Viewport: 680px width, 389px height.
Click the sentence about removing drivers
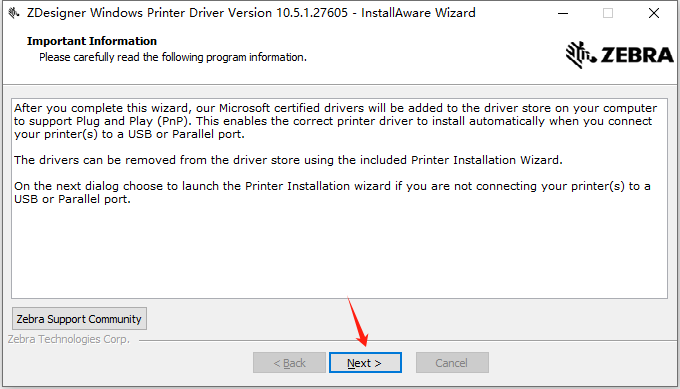pyautogui.click(x=288, y=160)
